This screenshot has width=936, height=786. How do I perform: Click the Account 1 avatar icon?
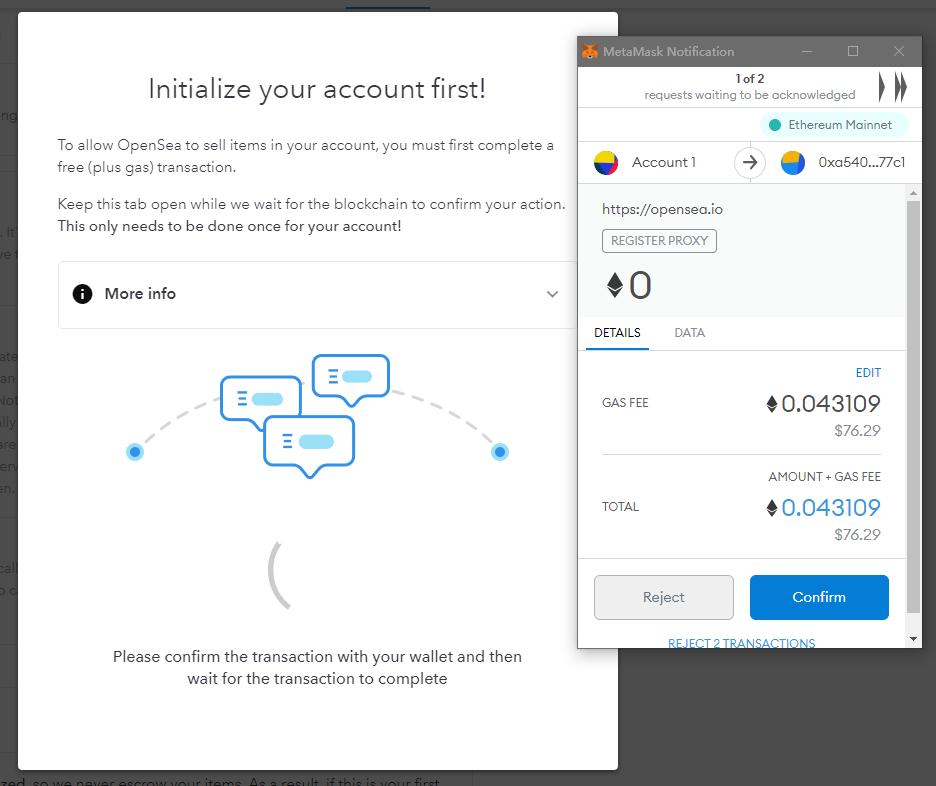606,162
